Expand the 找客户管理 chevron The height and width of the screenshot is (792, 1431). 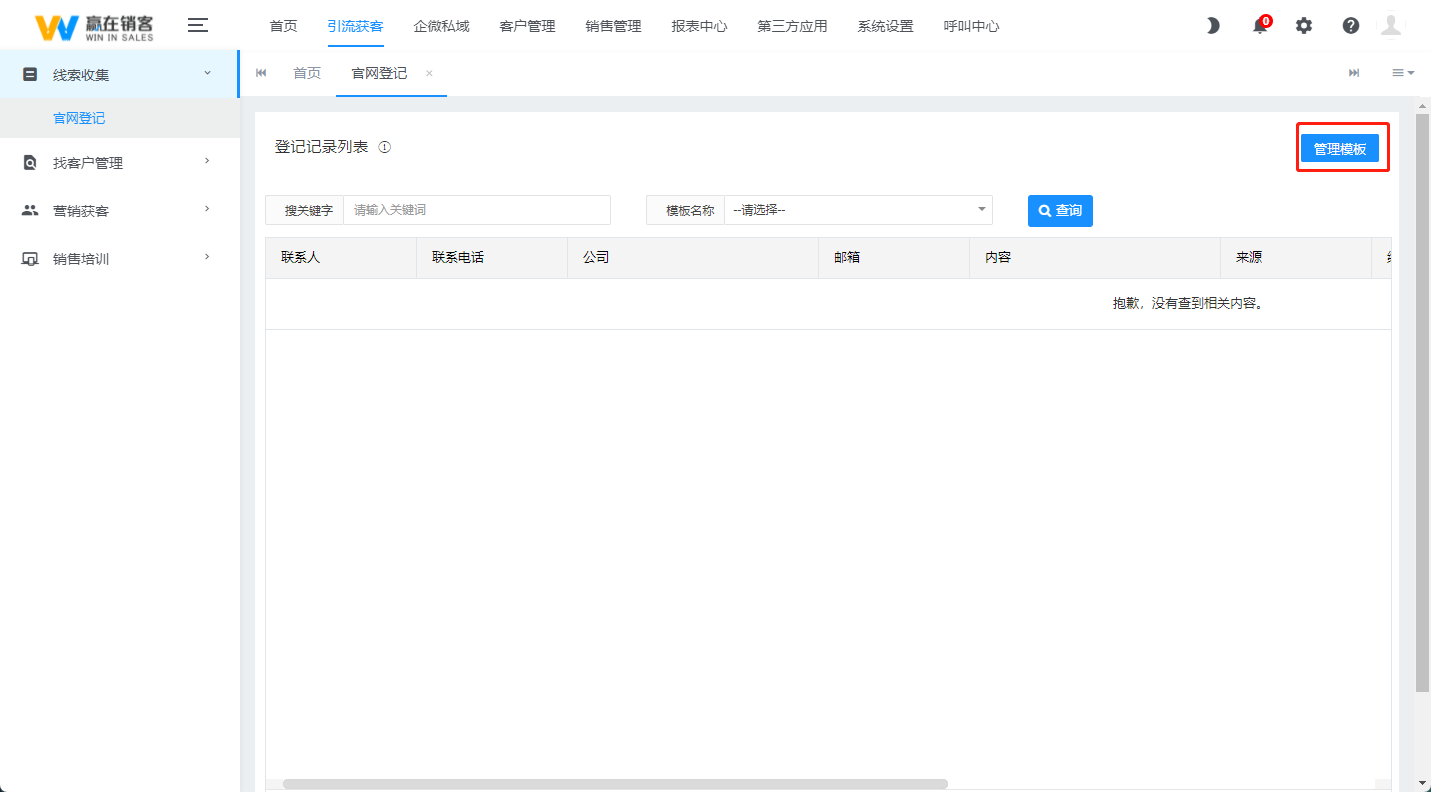pyautogui.click(x=207, y=161)
